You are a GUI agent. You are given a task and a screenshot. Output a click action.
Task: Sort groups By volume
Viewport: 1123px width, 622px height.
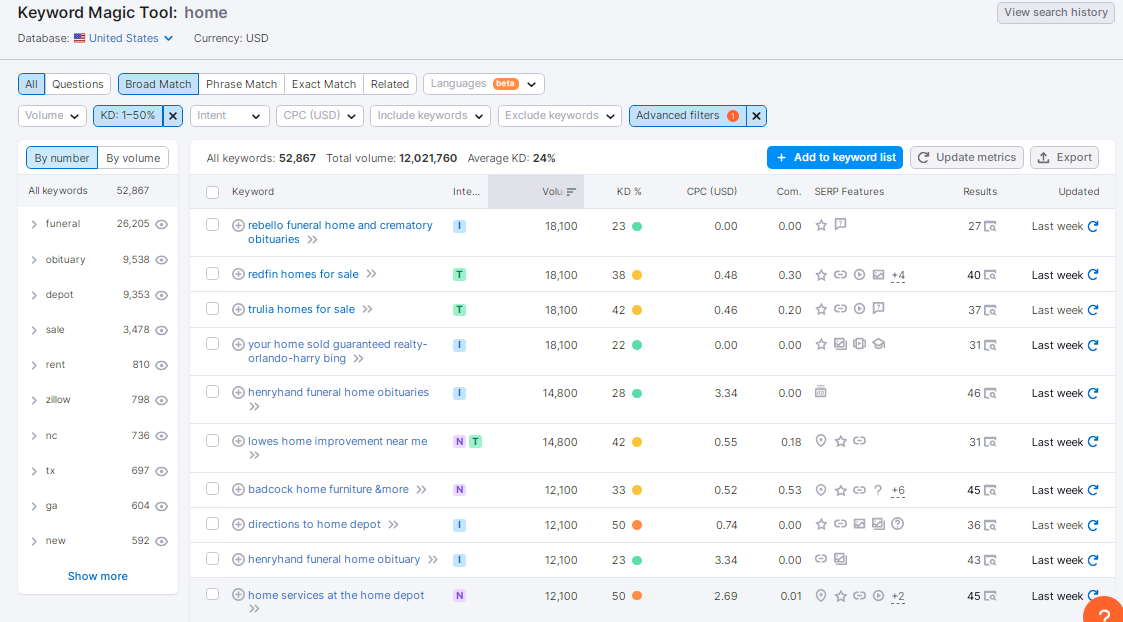[133, 158]
